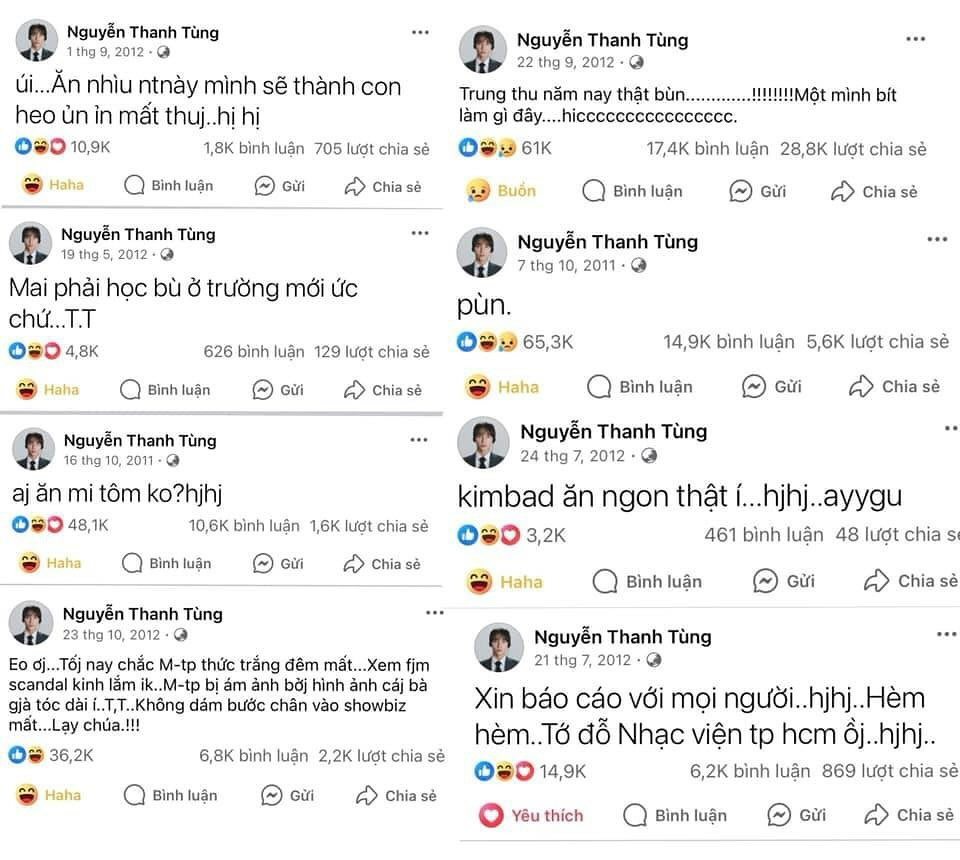Toggle the Yêu thích reaction on the 'Nhạc viện' post

(531, 815)
